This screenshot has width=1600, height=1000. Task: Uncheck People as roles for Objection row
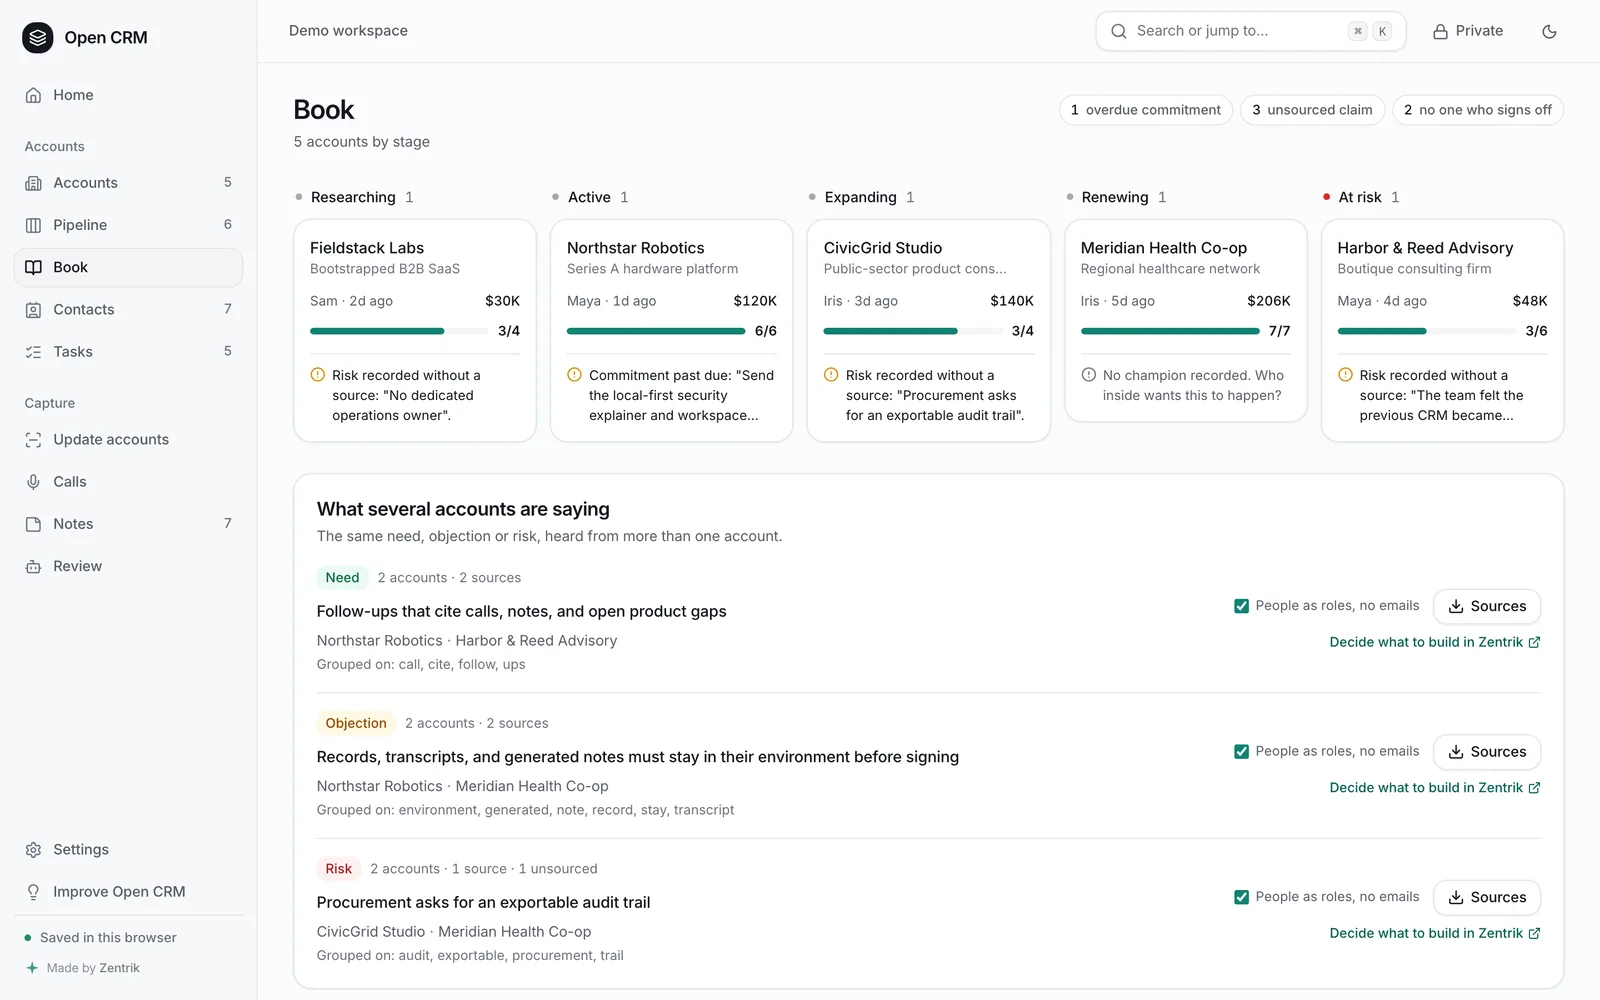1241,752
